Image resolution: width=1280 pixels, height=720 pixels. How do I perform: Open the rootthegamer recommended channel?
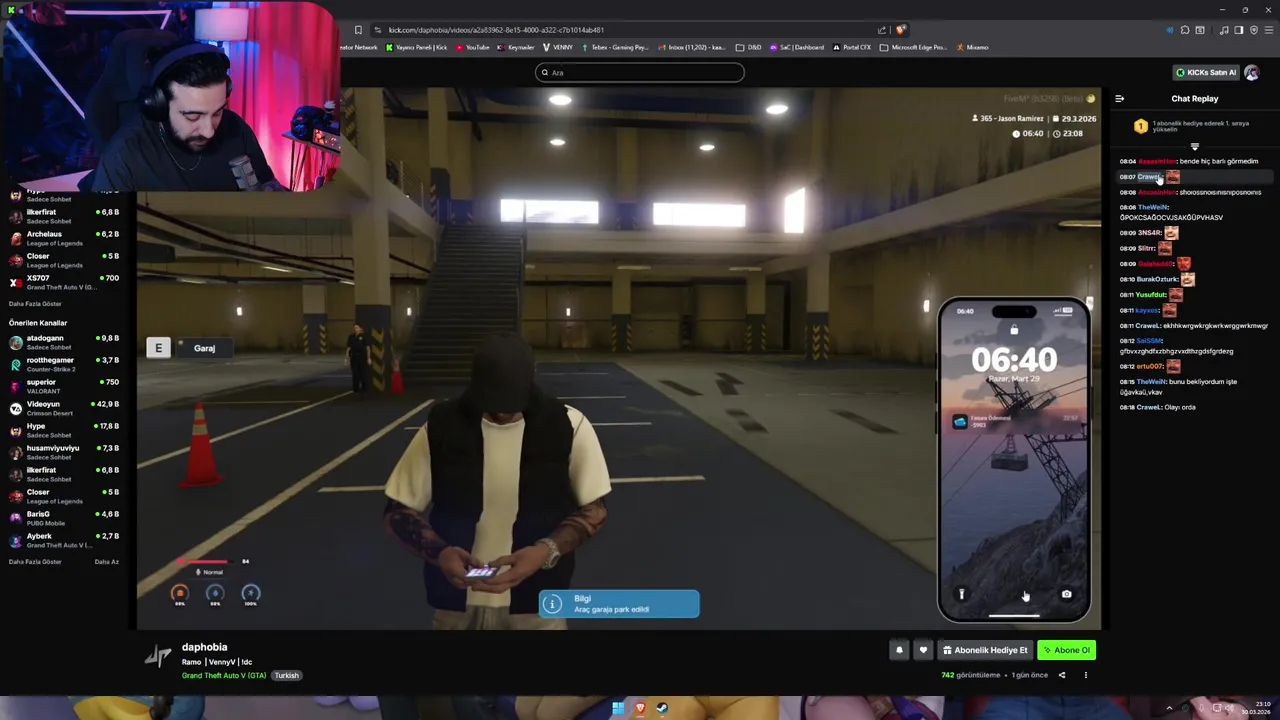click(x=64, y=364)
